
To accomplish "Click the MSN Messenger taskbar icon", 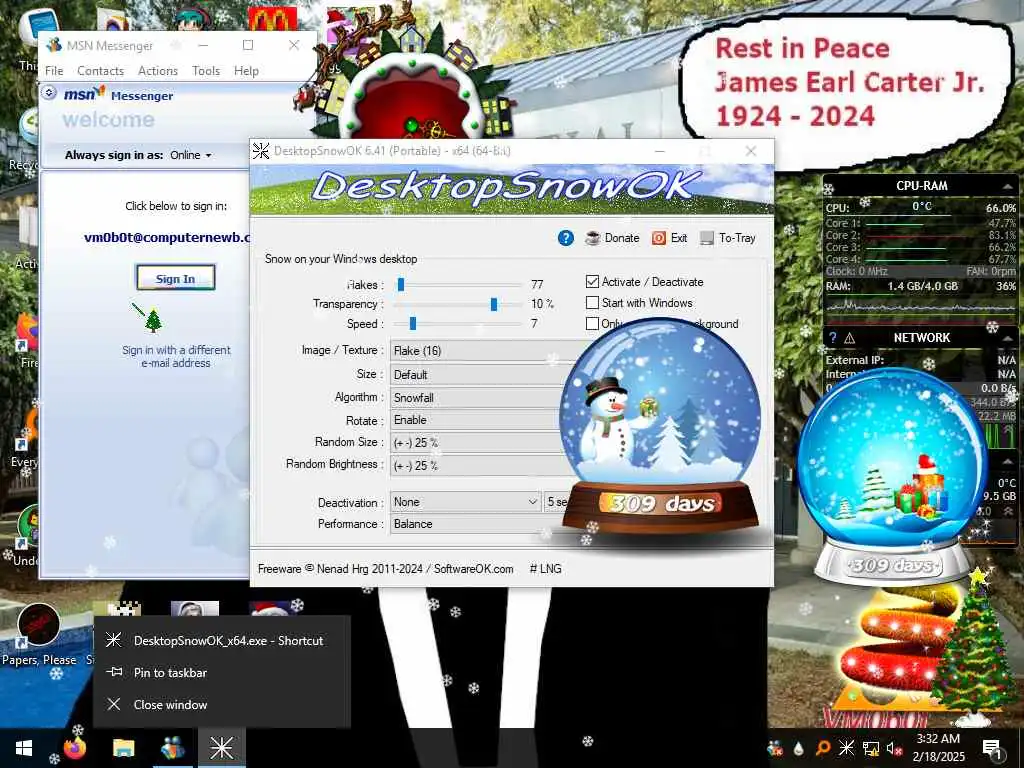I will point(172,748).
